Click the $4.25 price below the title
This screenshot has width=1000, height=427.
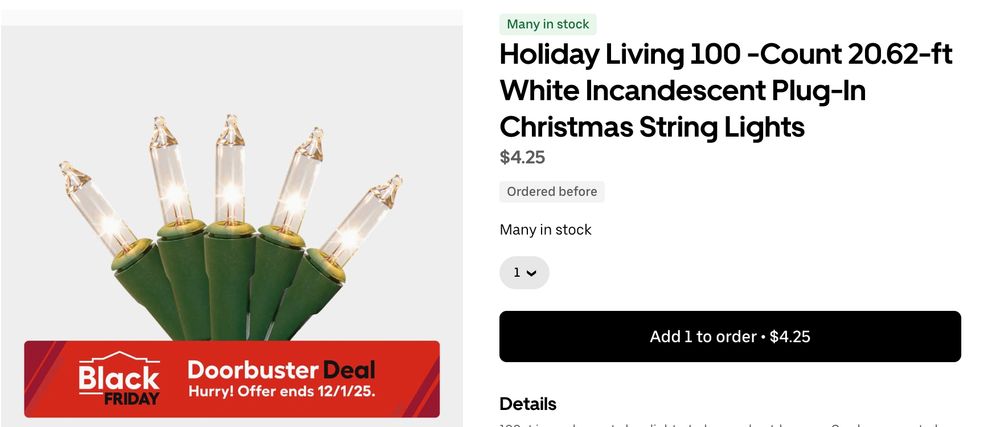(x=522, y=157)
